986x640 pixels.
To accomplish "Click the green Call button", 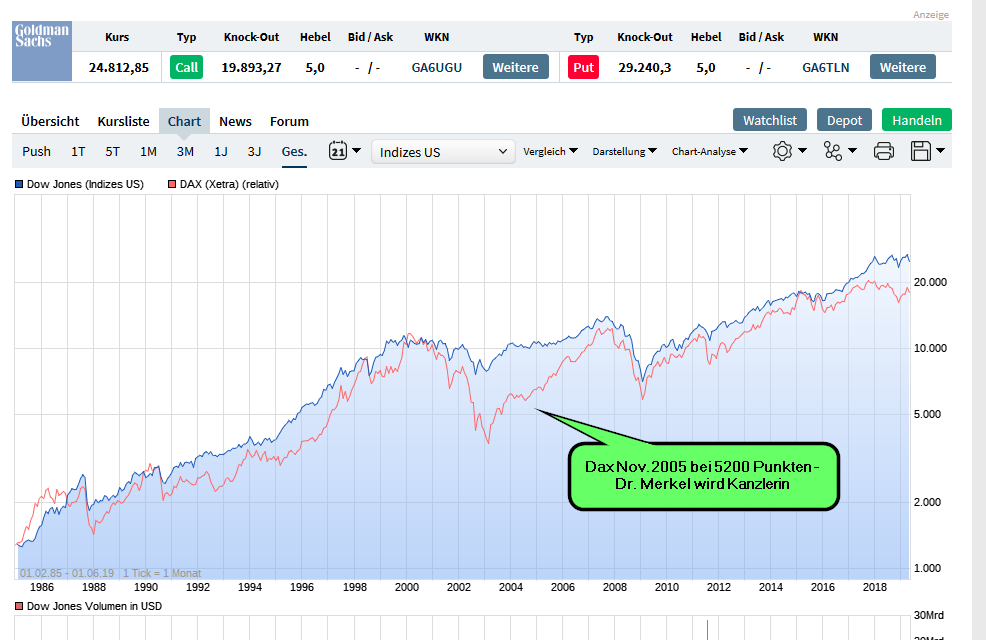I will pyautogui.click(x=186, y=67).
